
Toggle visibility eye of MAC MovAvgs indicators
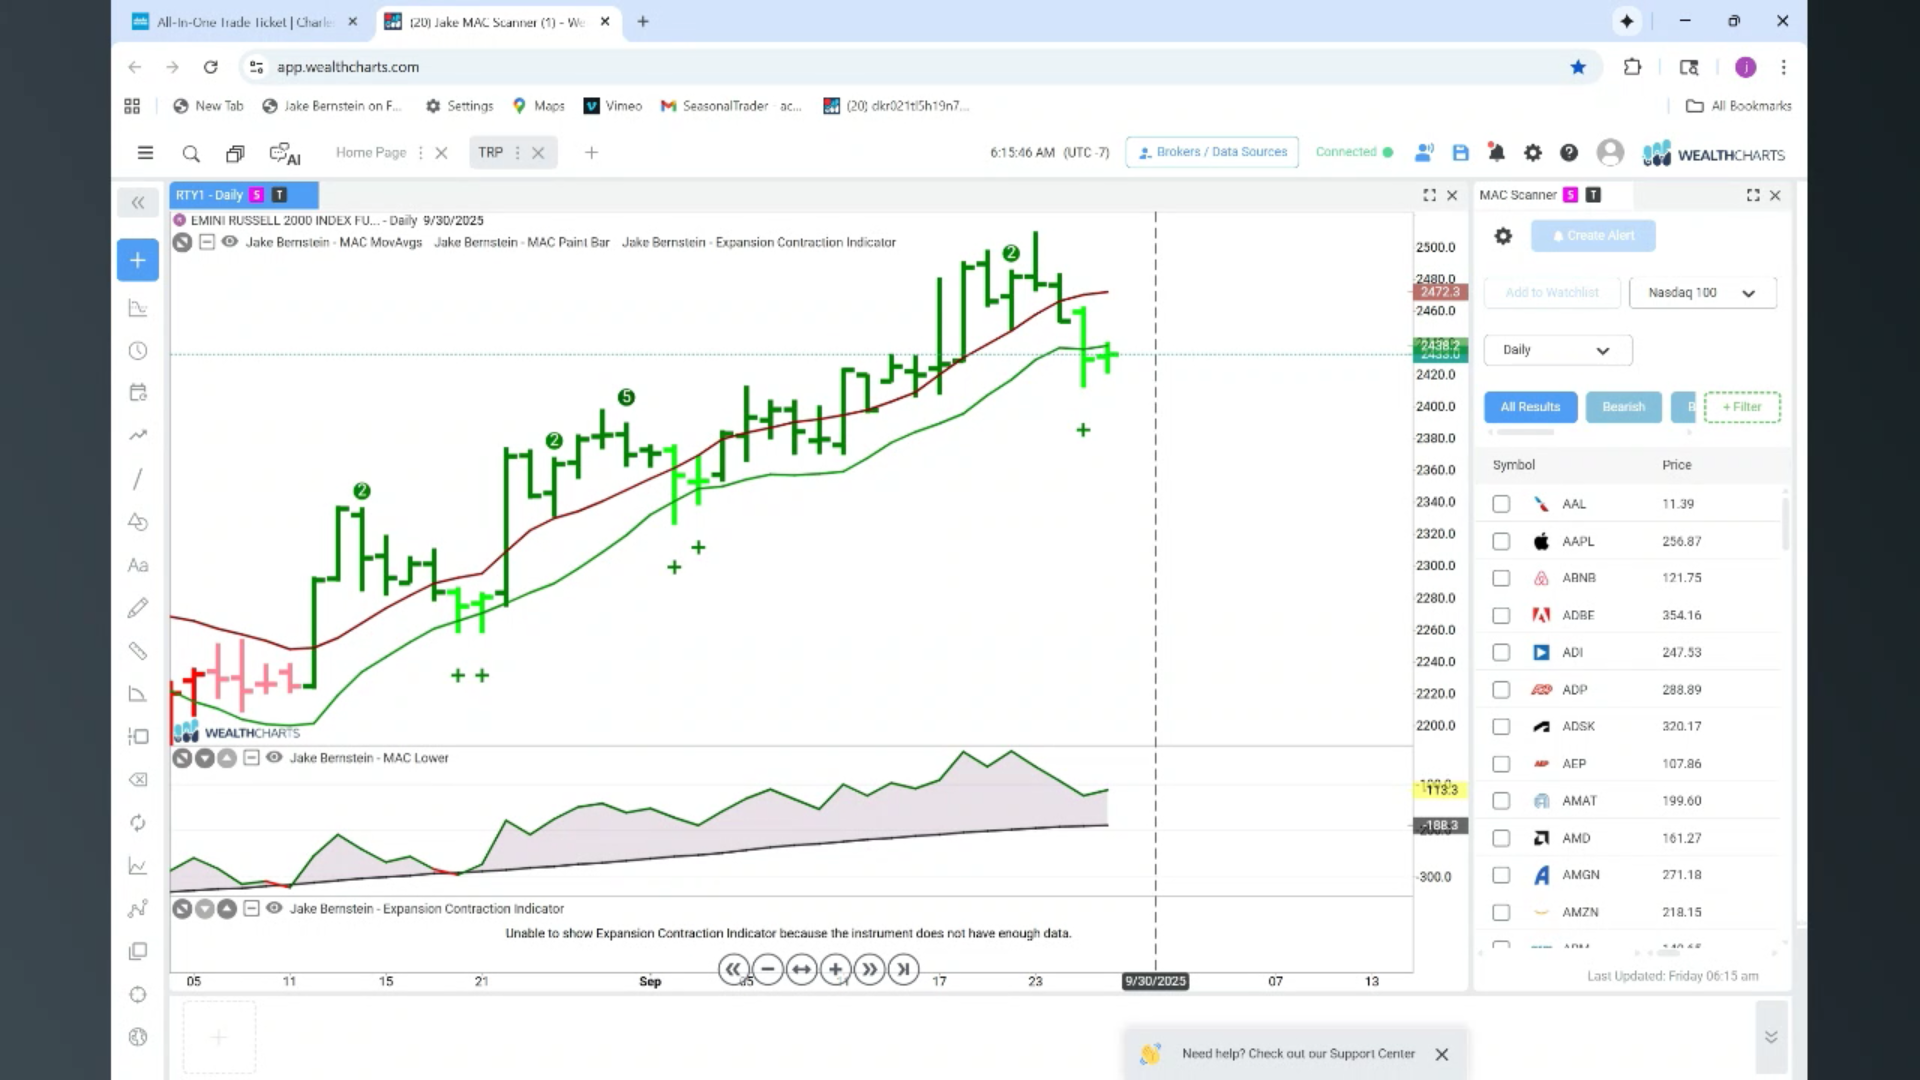point(229,242)
